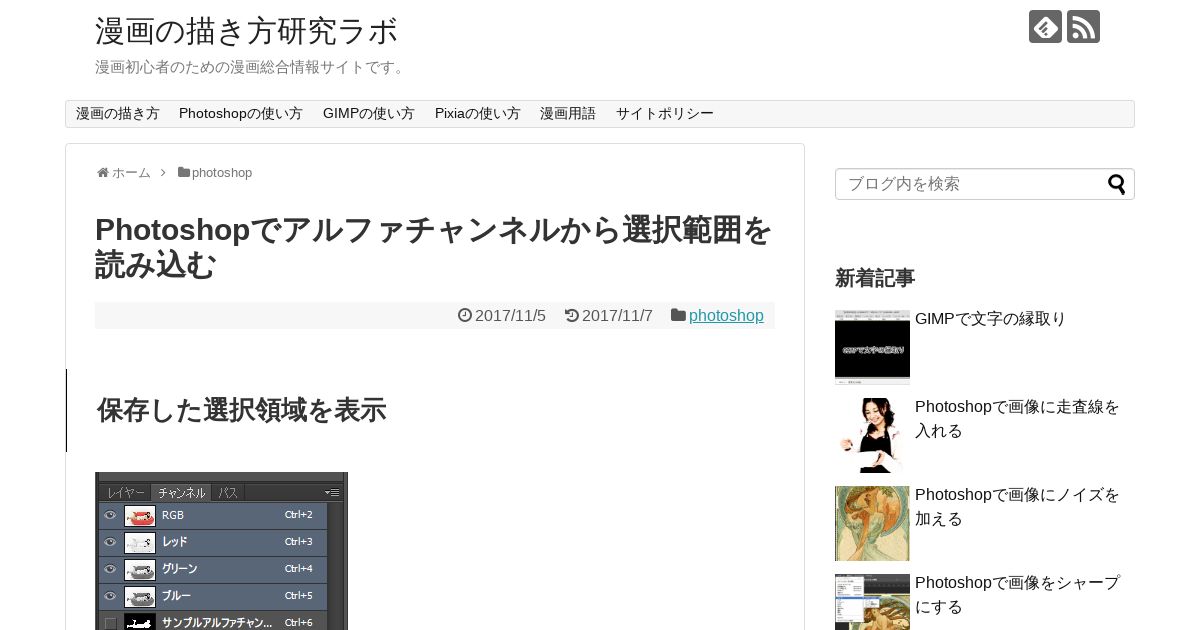Select ブルー channel row thumbnail
The image size is (1200, 630).
pos(140,597)
